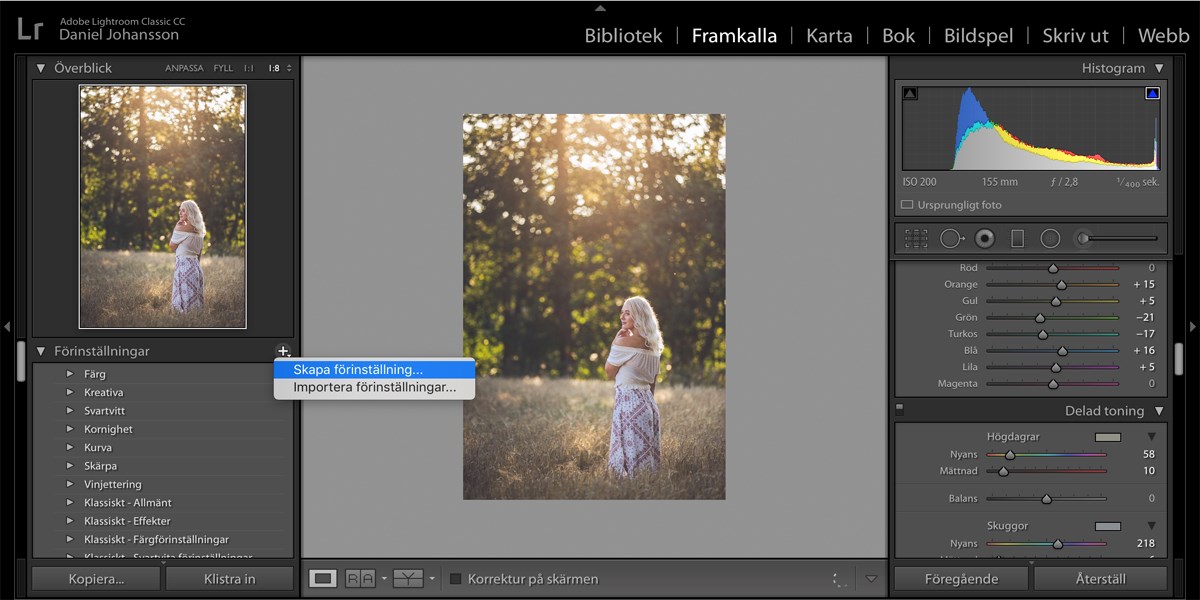Adjust the Balans slider
Screen dimensions: 1200x600
(x=1046, y=498)
